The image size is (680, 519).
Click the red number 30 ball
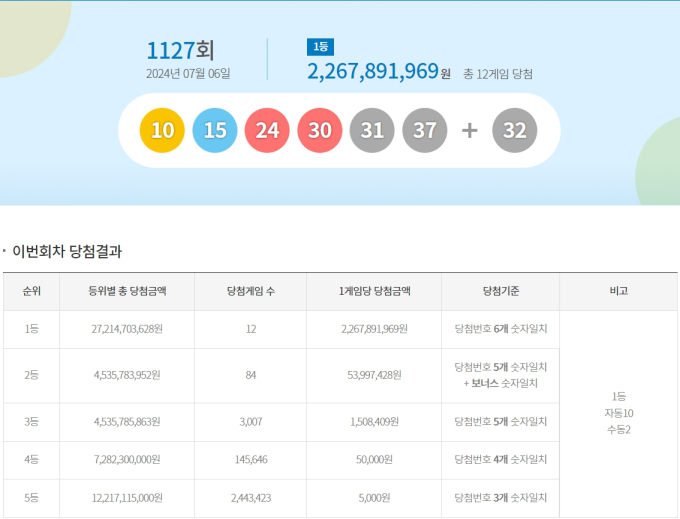320,130
